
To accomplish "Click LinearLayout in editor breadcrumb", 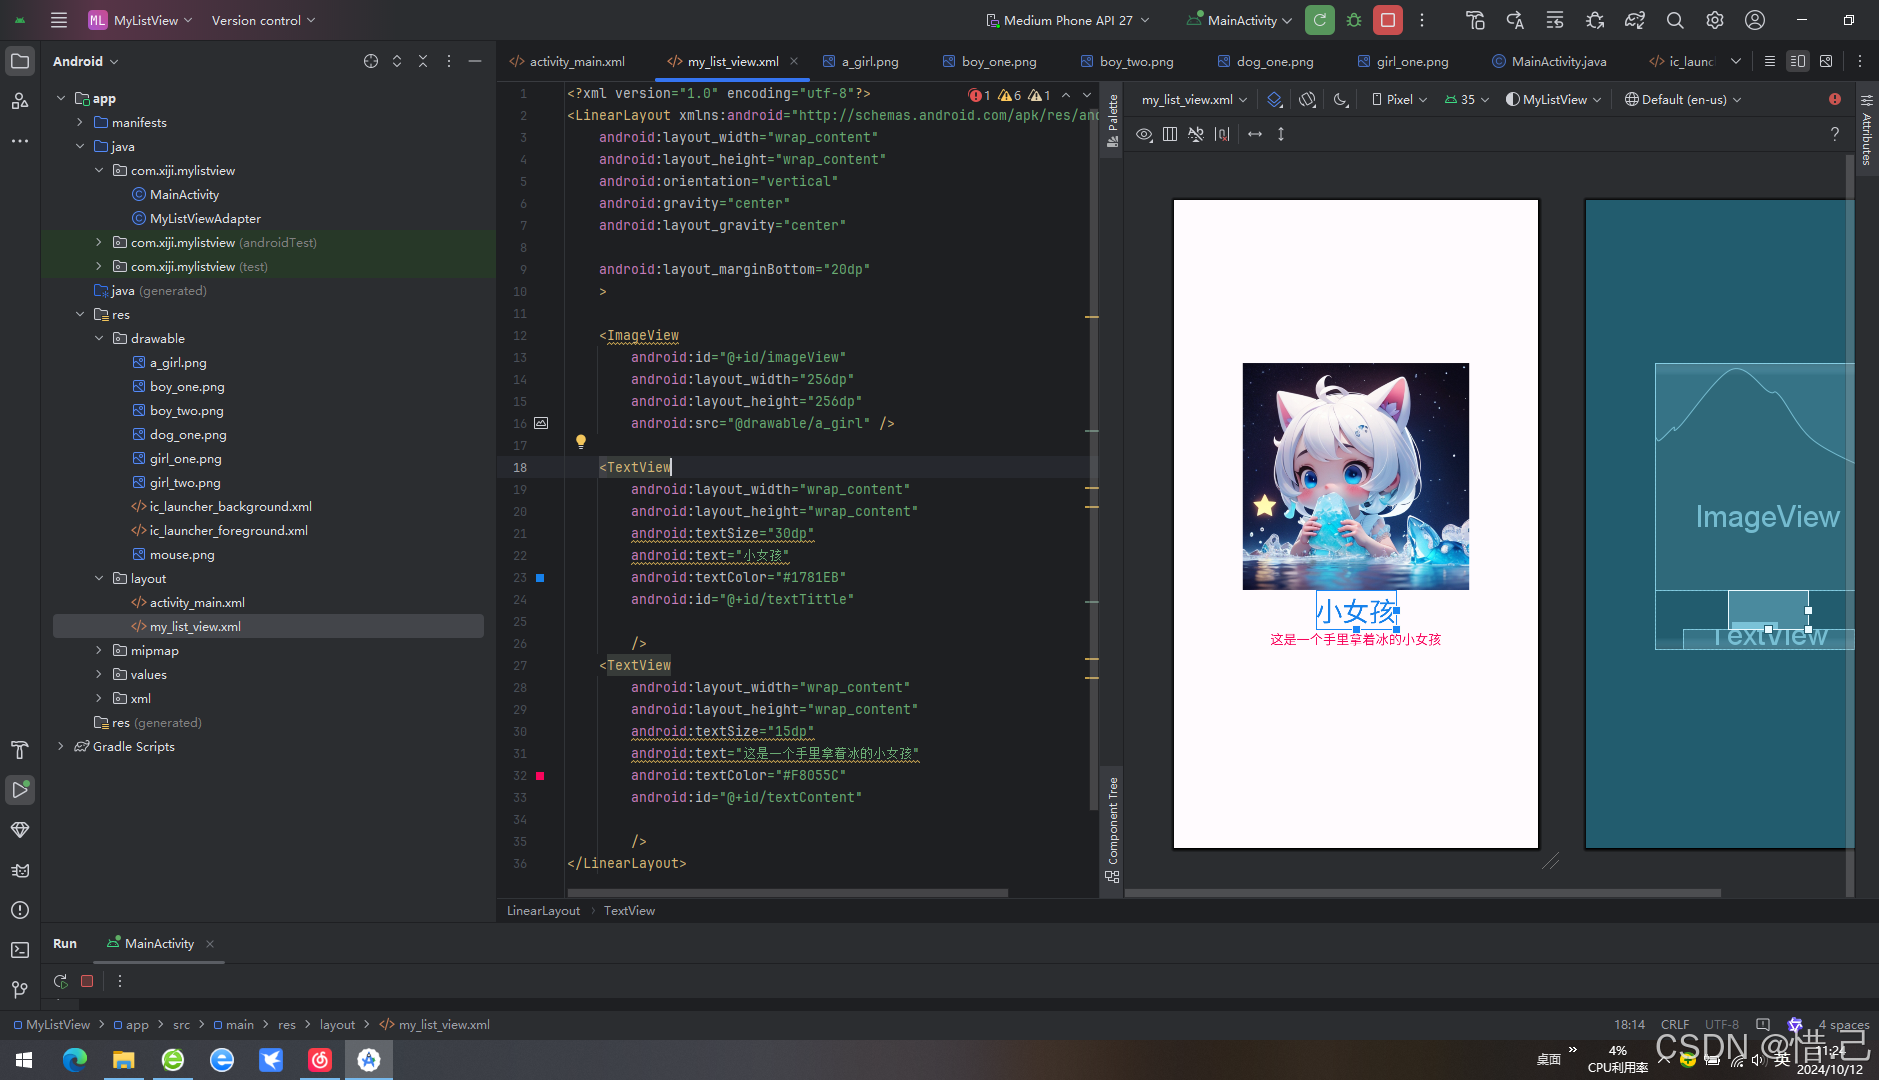I will coord(543,910).
